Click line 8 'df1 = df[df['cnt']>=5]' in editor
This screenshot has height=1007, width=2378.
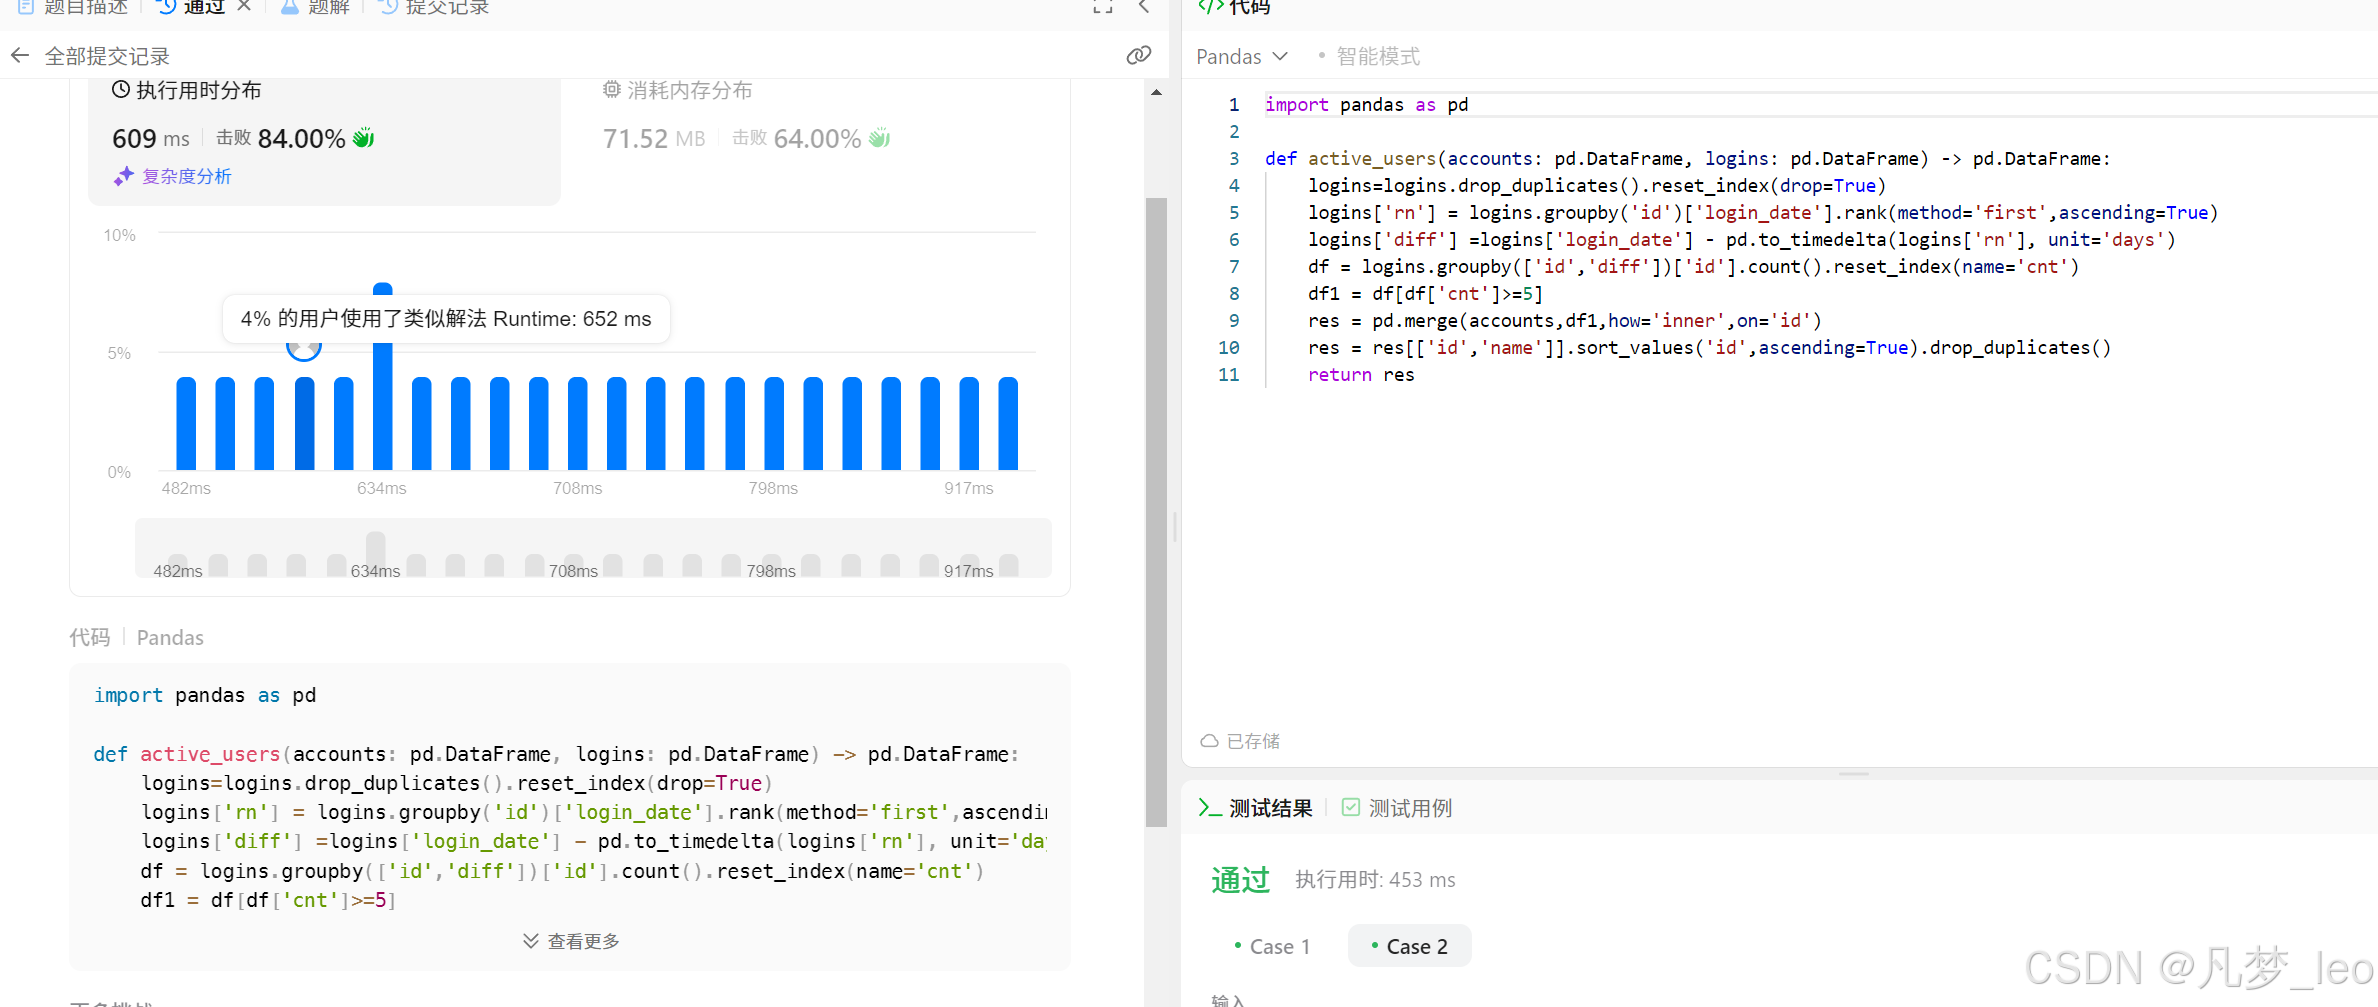(1425, 294)
